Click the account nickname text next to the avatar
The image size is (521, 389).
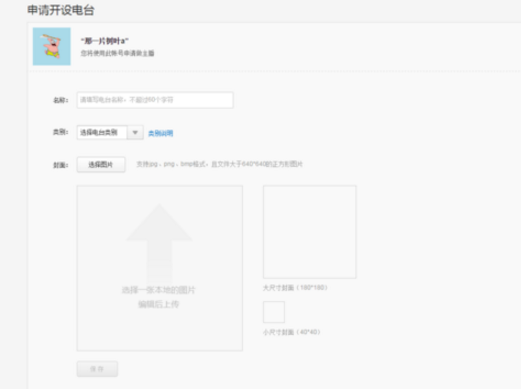pyautogui.click(x=105, y=41)
